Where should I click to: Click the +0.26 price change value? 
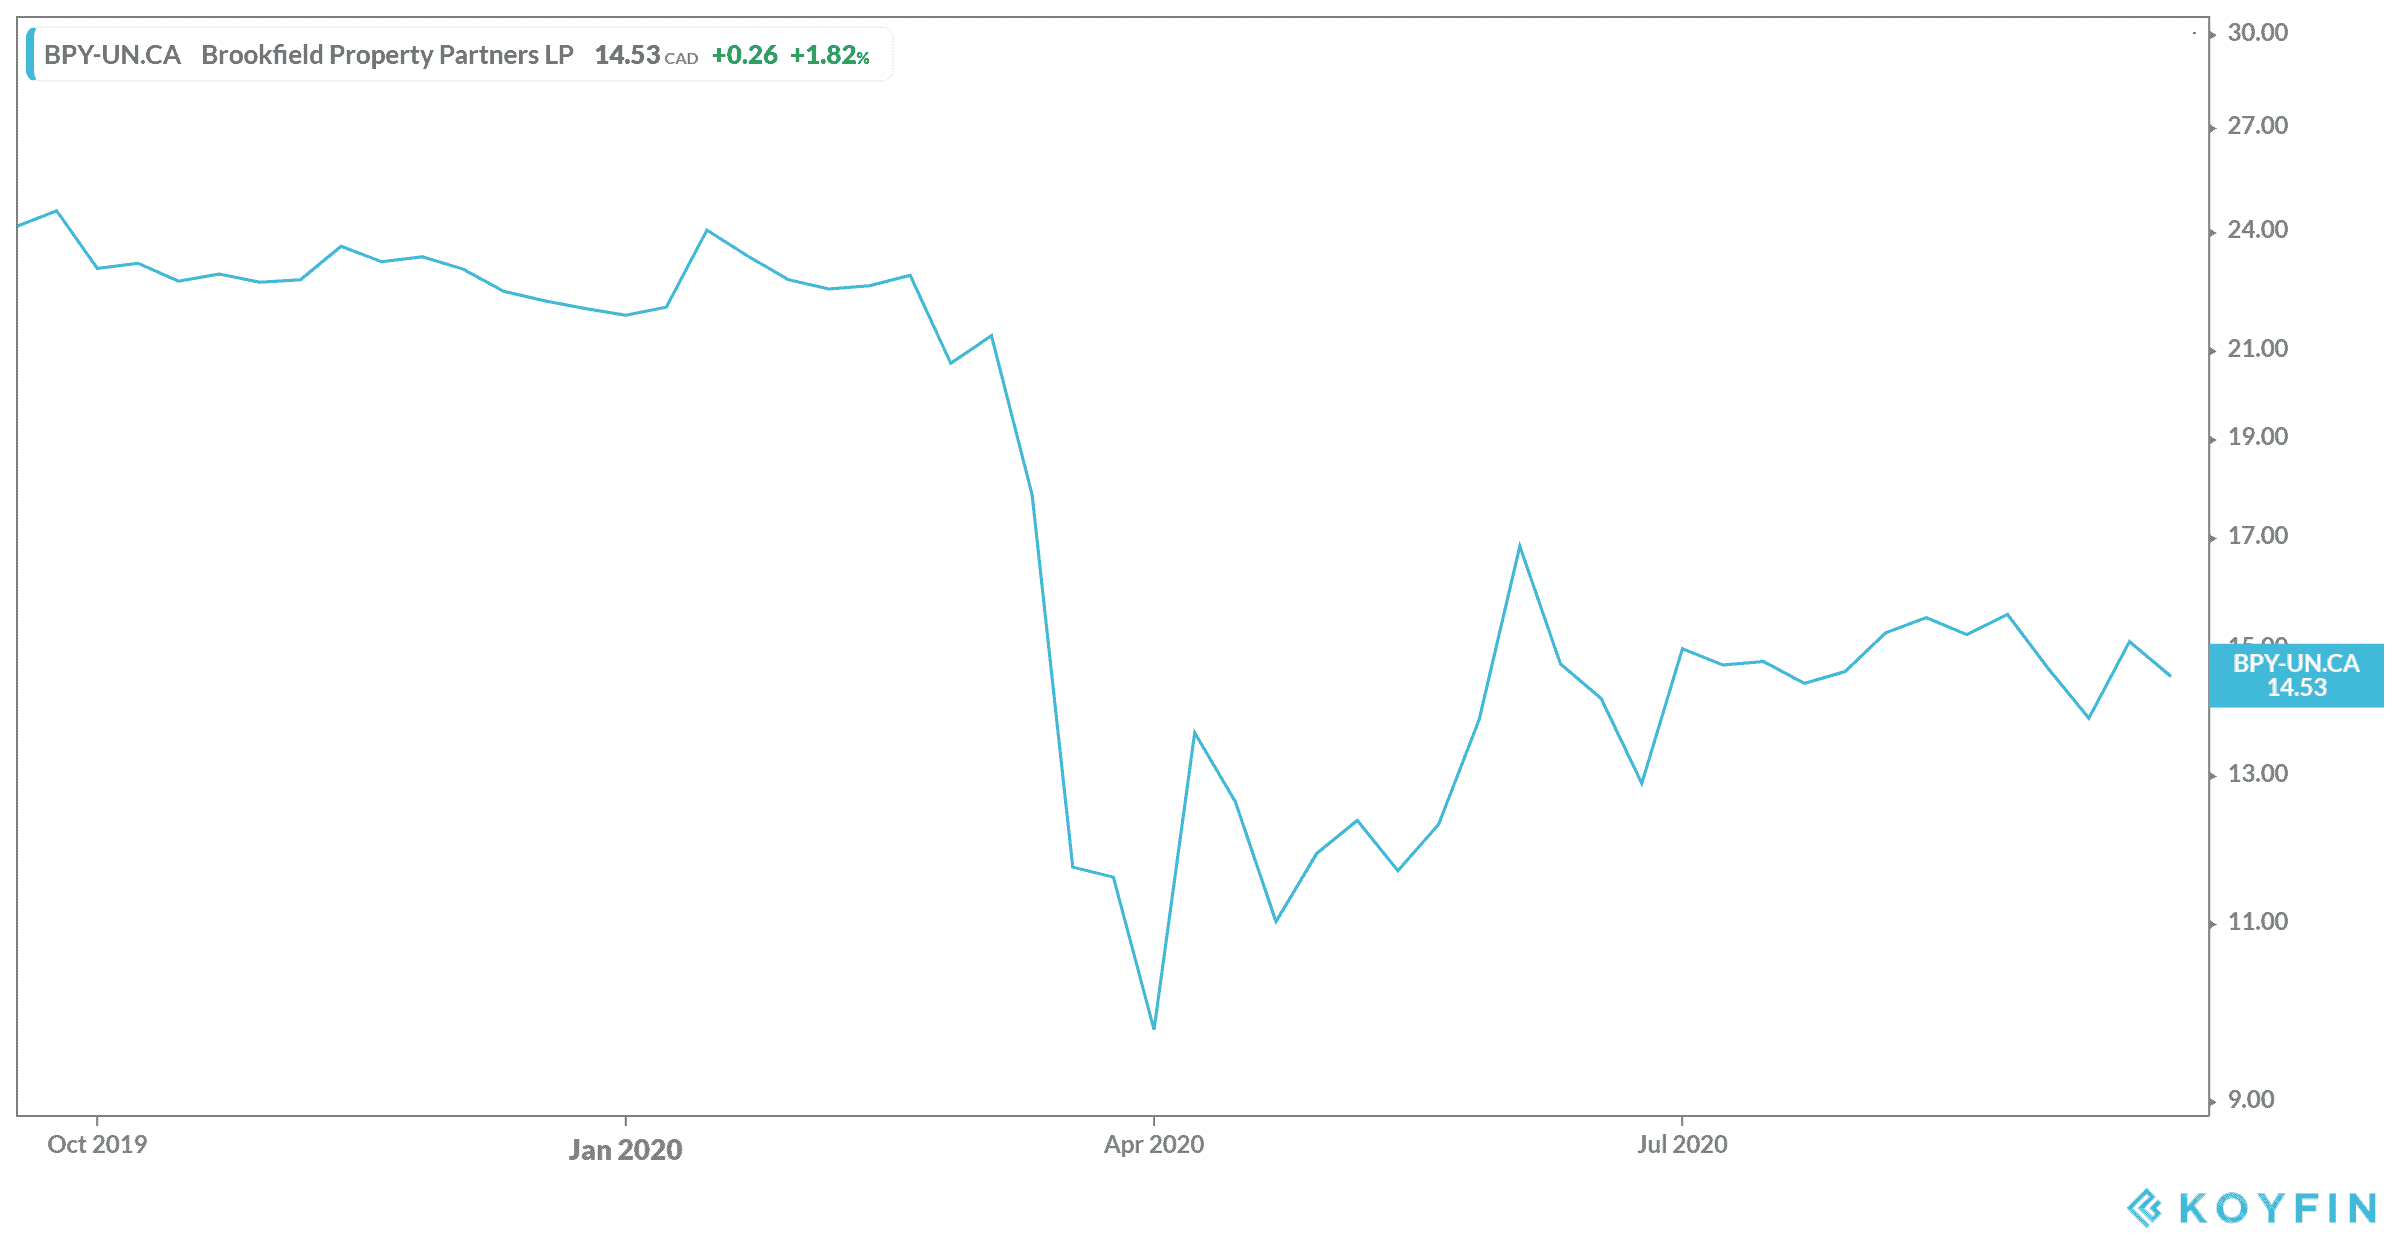pyautogui.click(x=744, y=55)
